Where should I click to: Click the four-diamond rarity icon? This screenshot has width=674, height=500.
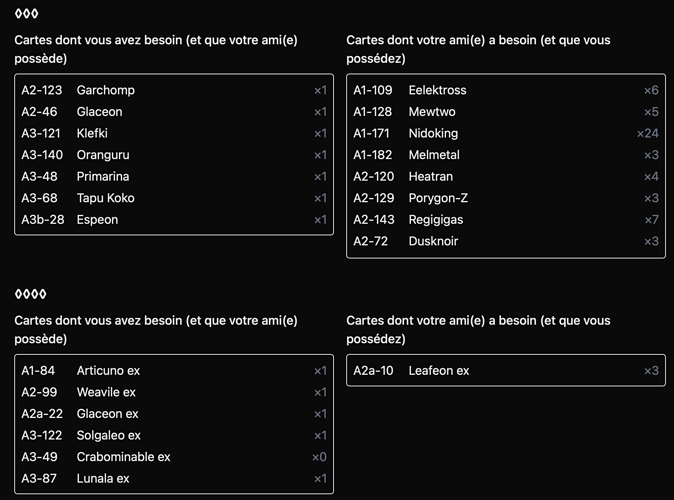pos(30,294)
